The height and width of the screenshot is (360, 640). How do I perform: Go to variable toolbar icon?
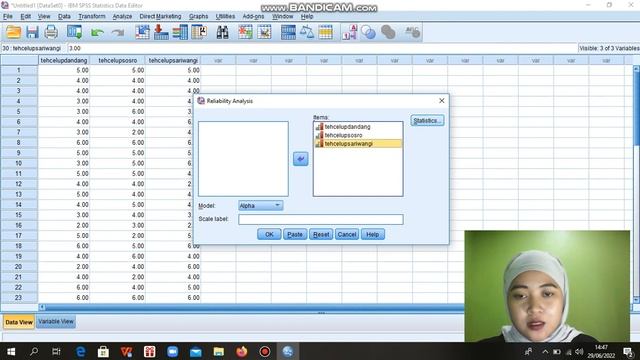pyautogui.click(x=161, y=32)
